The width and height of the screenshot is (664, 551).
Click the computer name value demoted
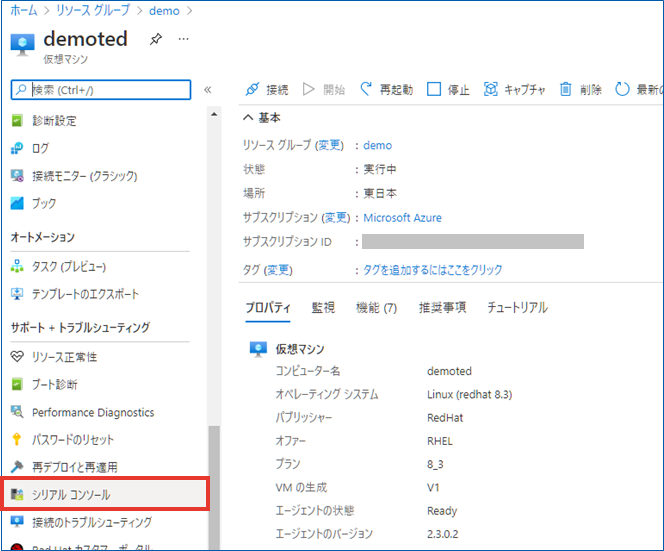click(449, 371)
